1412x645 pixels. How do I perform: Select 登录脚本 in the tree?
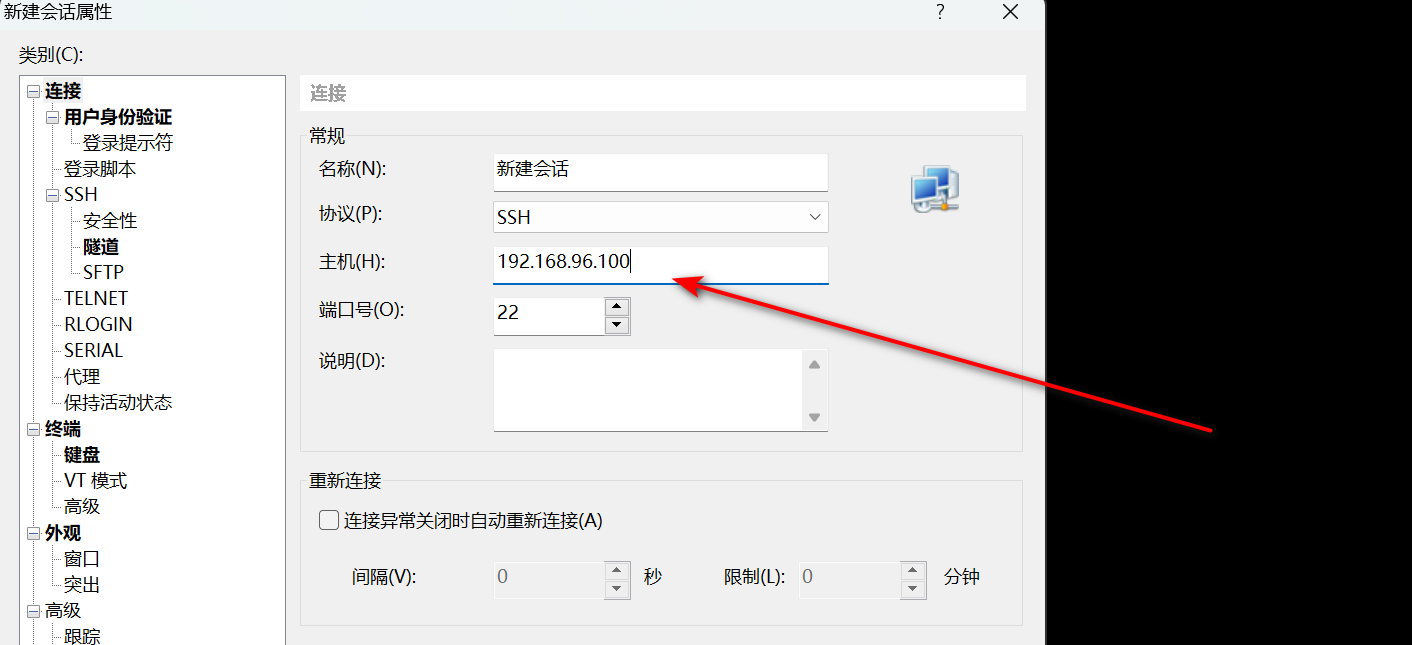pos(100,169)
